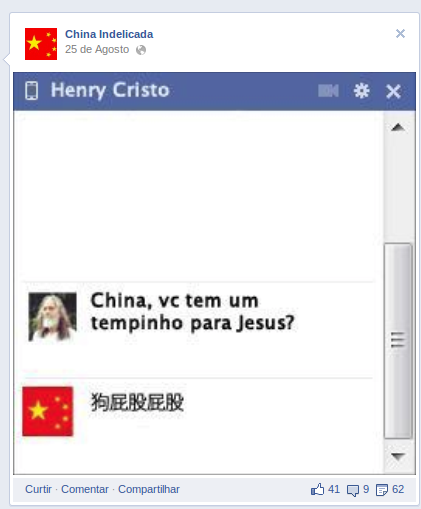Start a video call with the camera icon
Viewport: 421px width, 509px height.
pyautogui.click(x=328, y=91)
